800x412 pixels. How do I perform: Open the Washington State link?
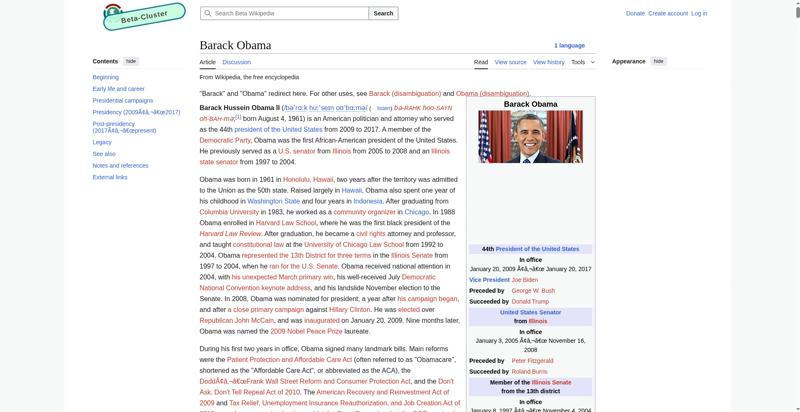[273, 201]
